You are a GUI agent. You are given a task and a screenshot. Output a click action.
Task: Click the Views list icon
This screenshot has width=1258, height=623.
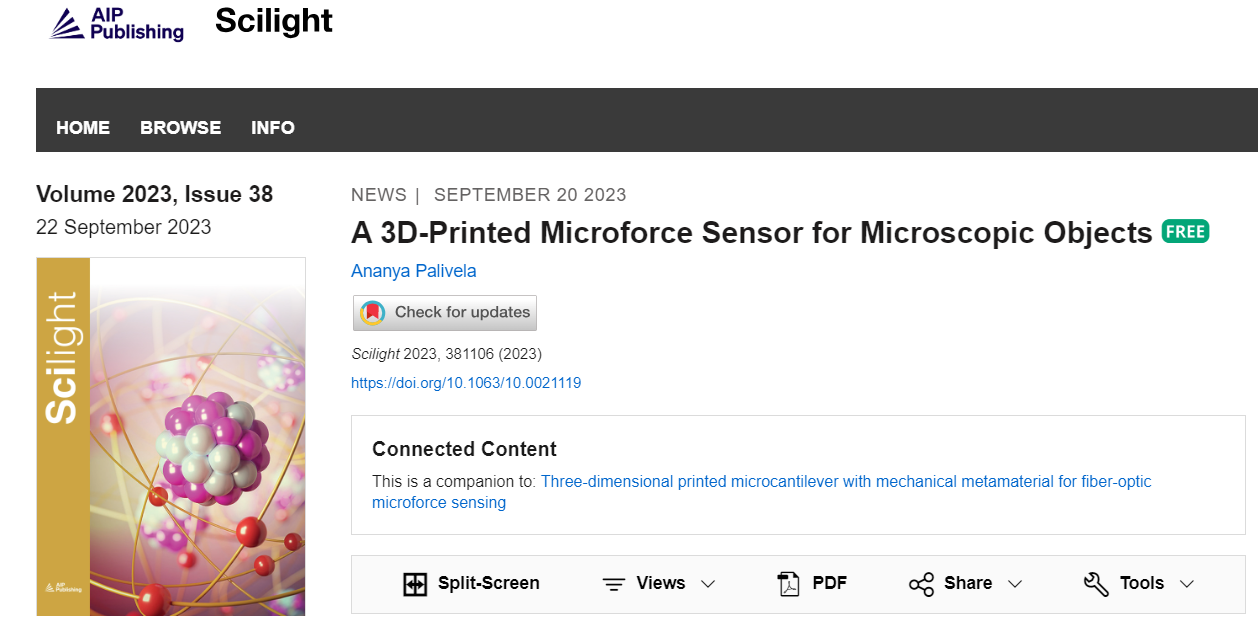click(614, 584)
